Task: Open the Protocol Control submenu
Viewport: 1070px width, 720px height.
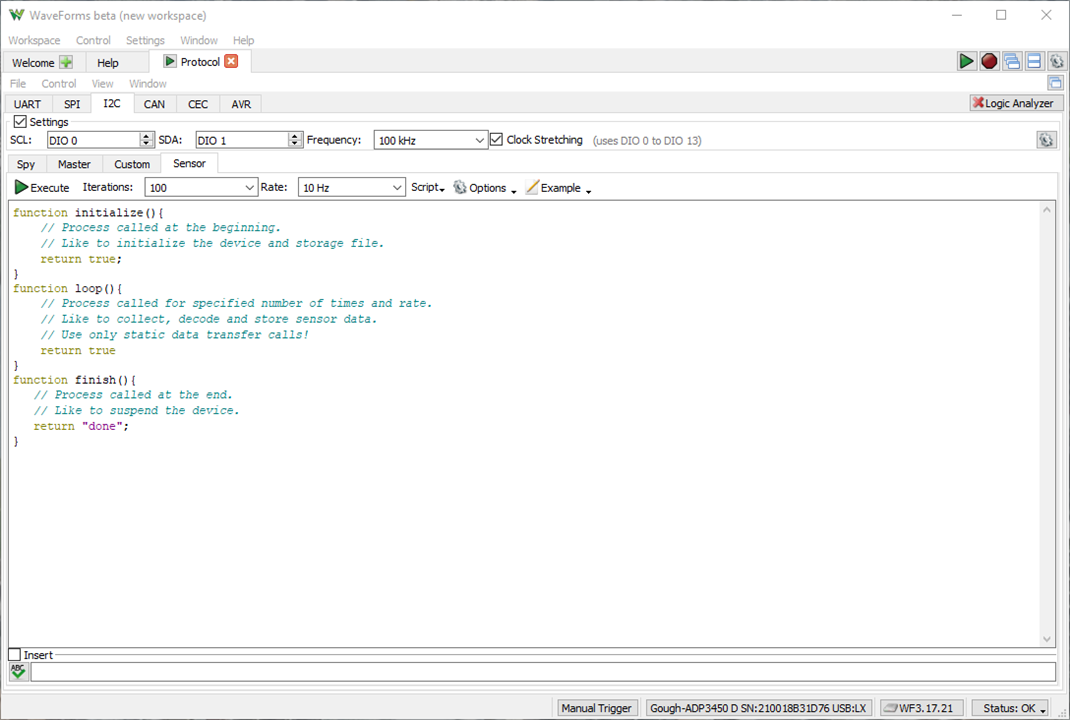Action: pos(59,83)
